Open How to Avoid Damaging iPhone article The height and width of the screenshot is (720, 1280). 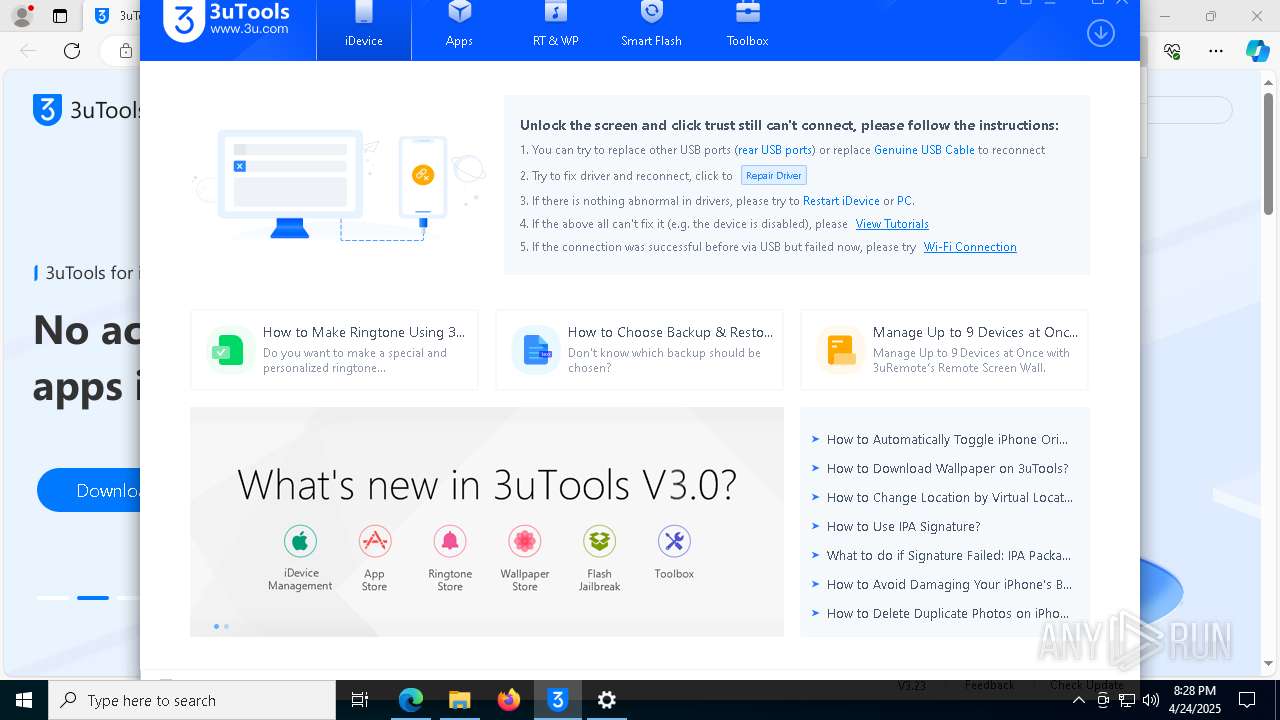point(949,584)
